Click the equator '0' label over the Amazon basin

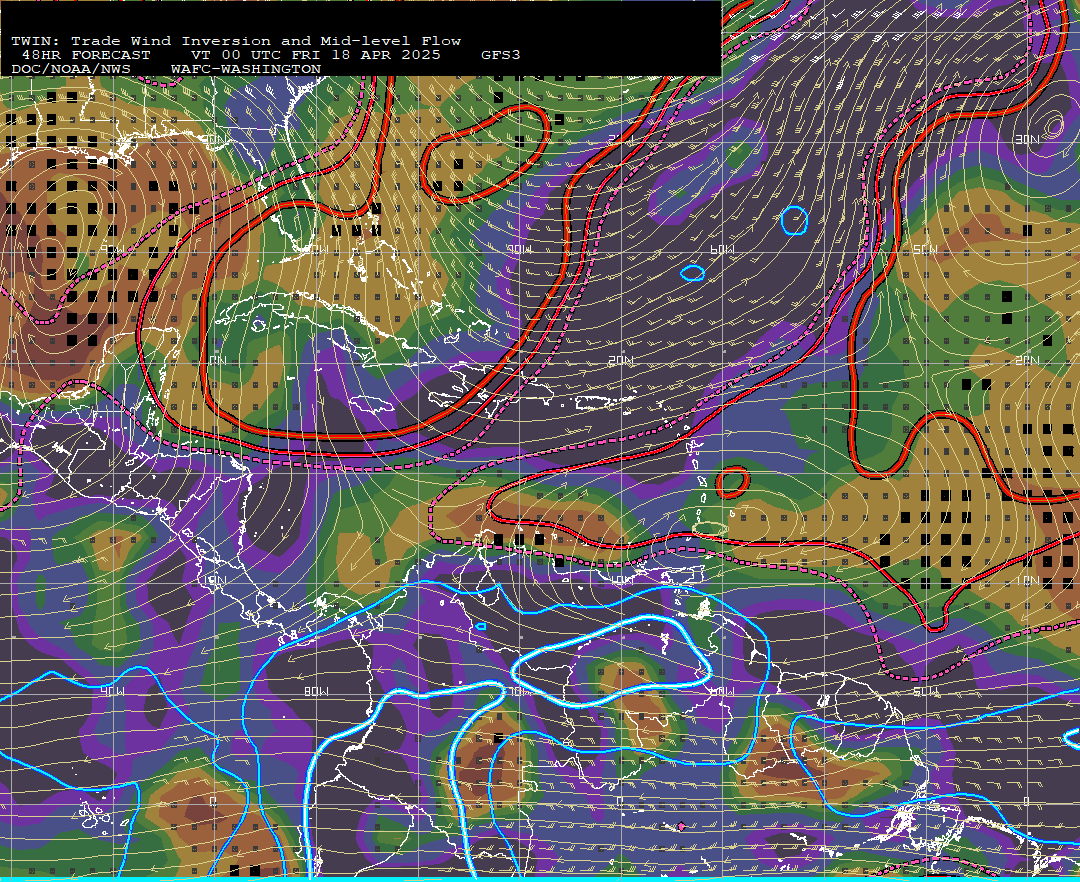(x=620, y=801)
